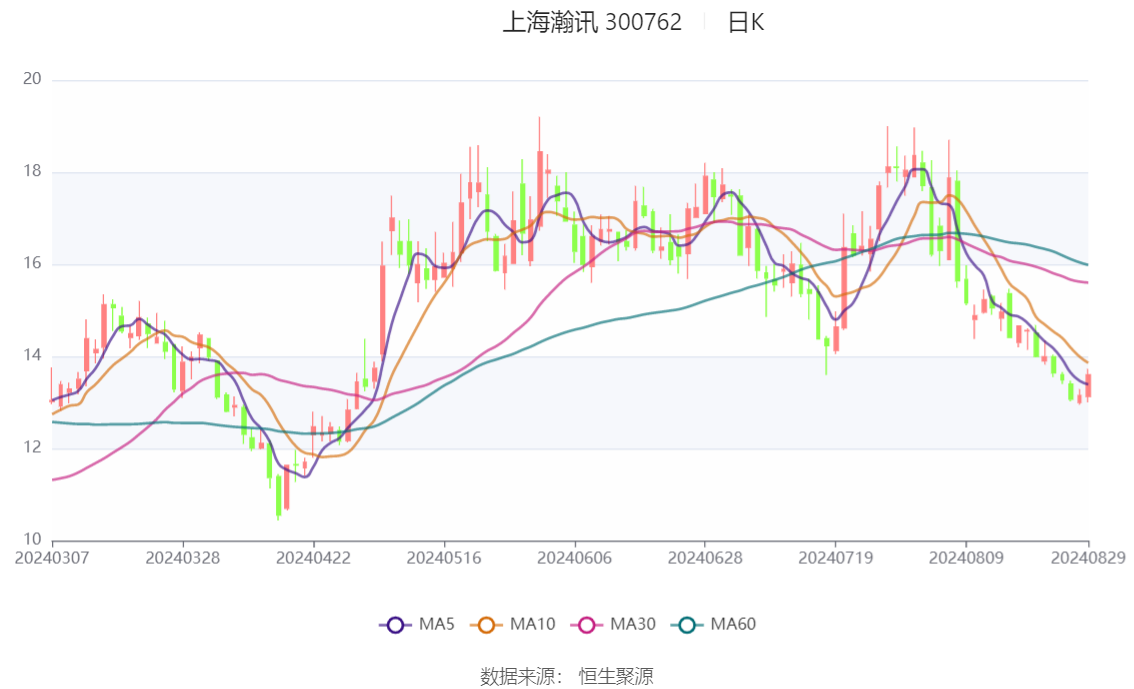Select y-axis value label 12
The height and width of the screenshot is (689, 1134).
[x=32, y=448]
